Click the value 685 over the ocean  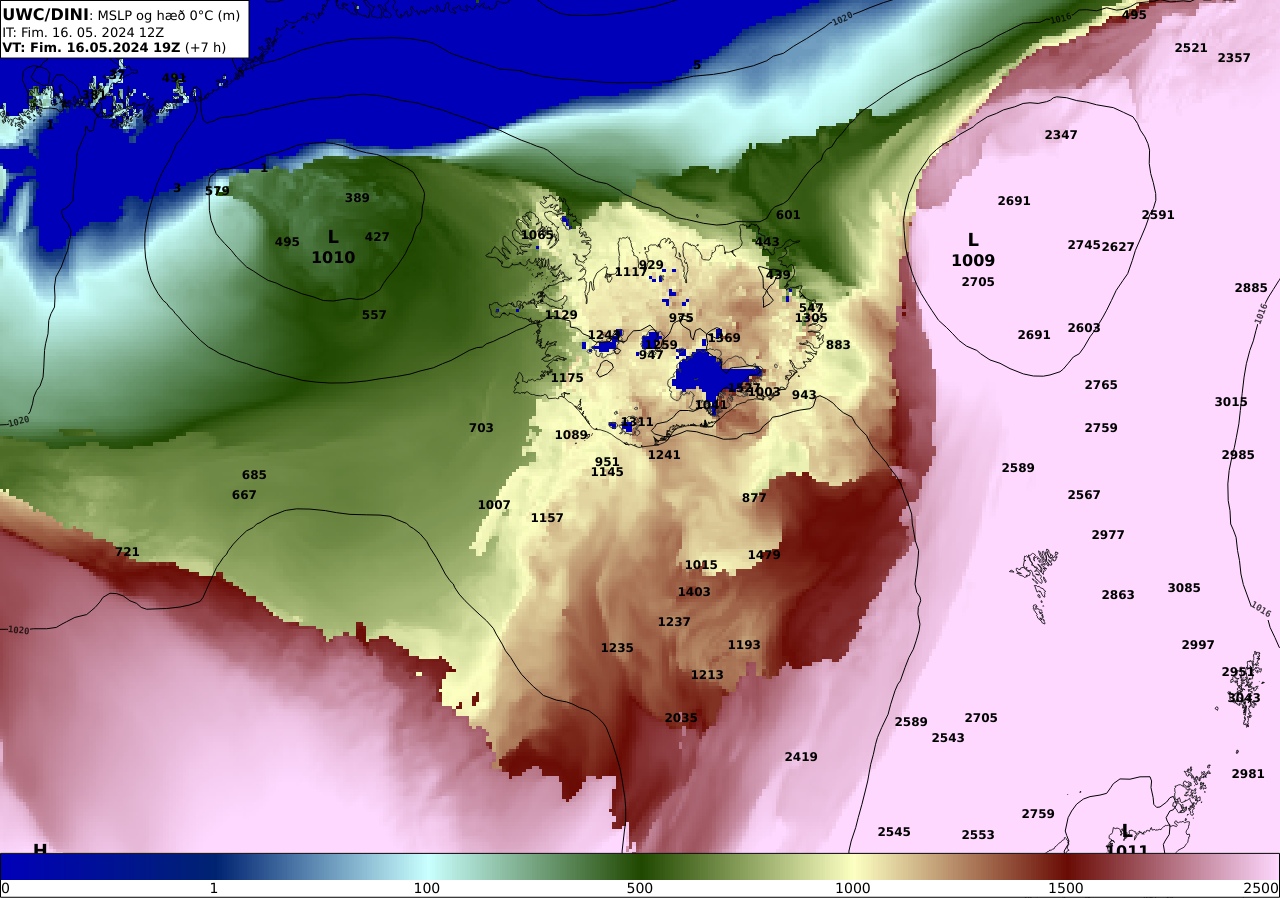254,475
